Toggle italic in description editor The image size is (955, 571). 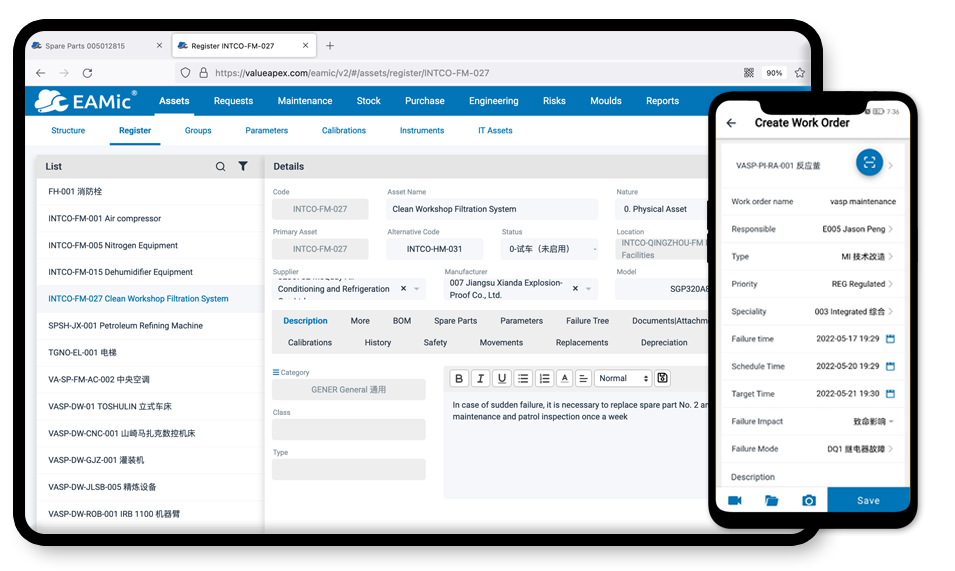pos(481,379)
